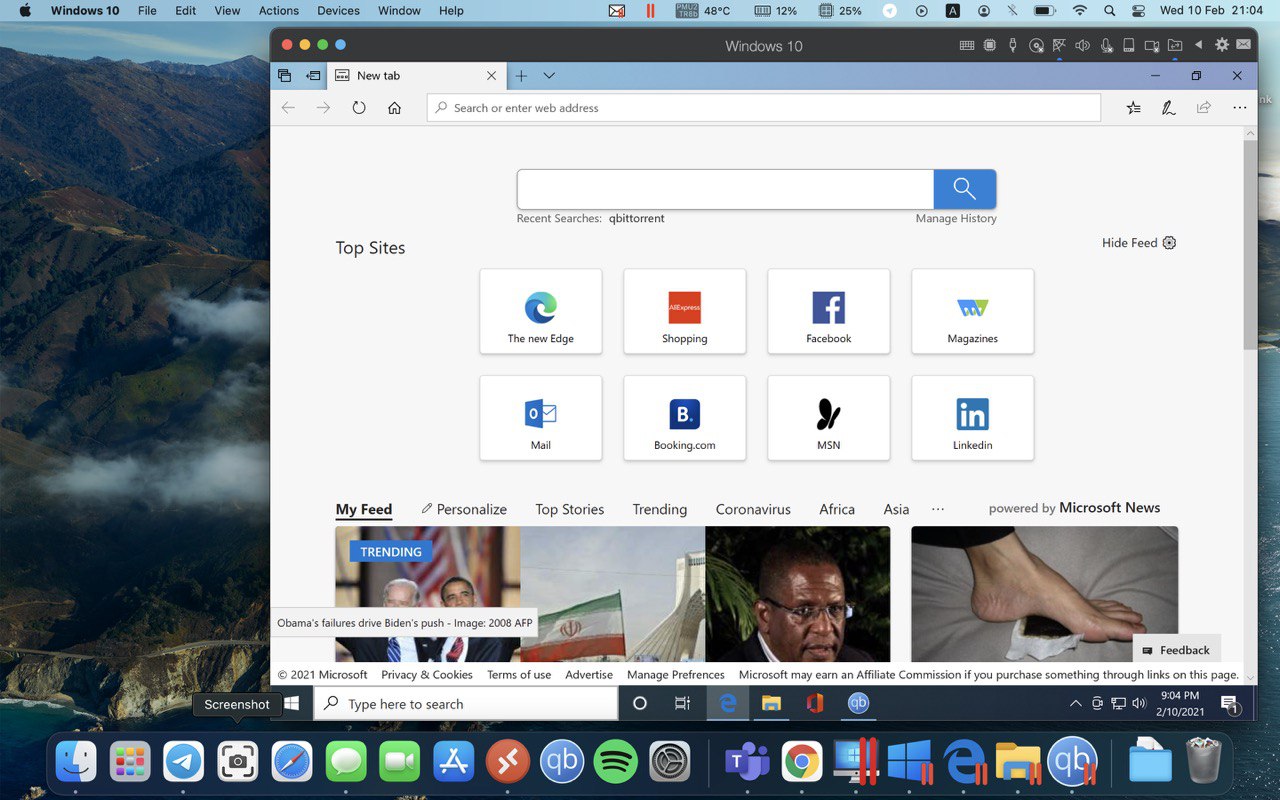
Task: Collapse the Parallels toolbar arrow
Action: (x=1199, y=46)
